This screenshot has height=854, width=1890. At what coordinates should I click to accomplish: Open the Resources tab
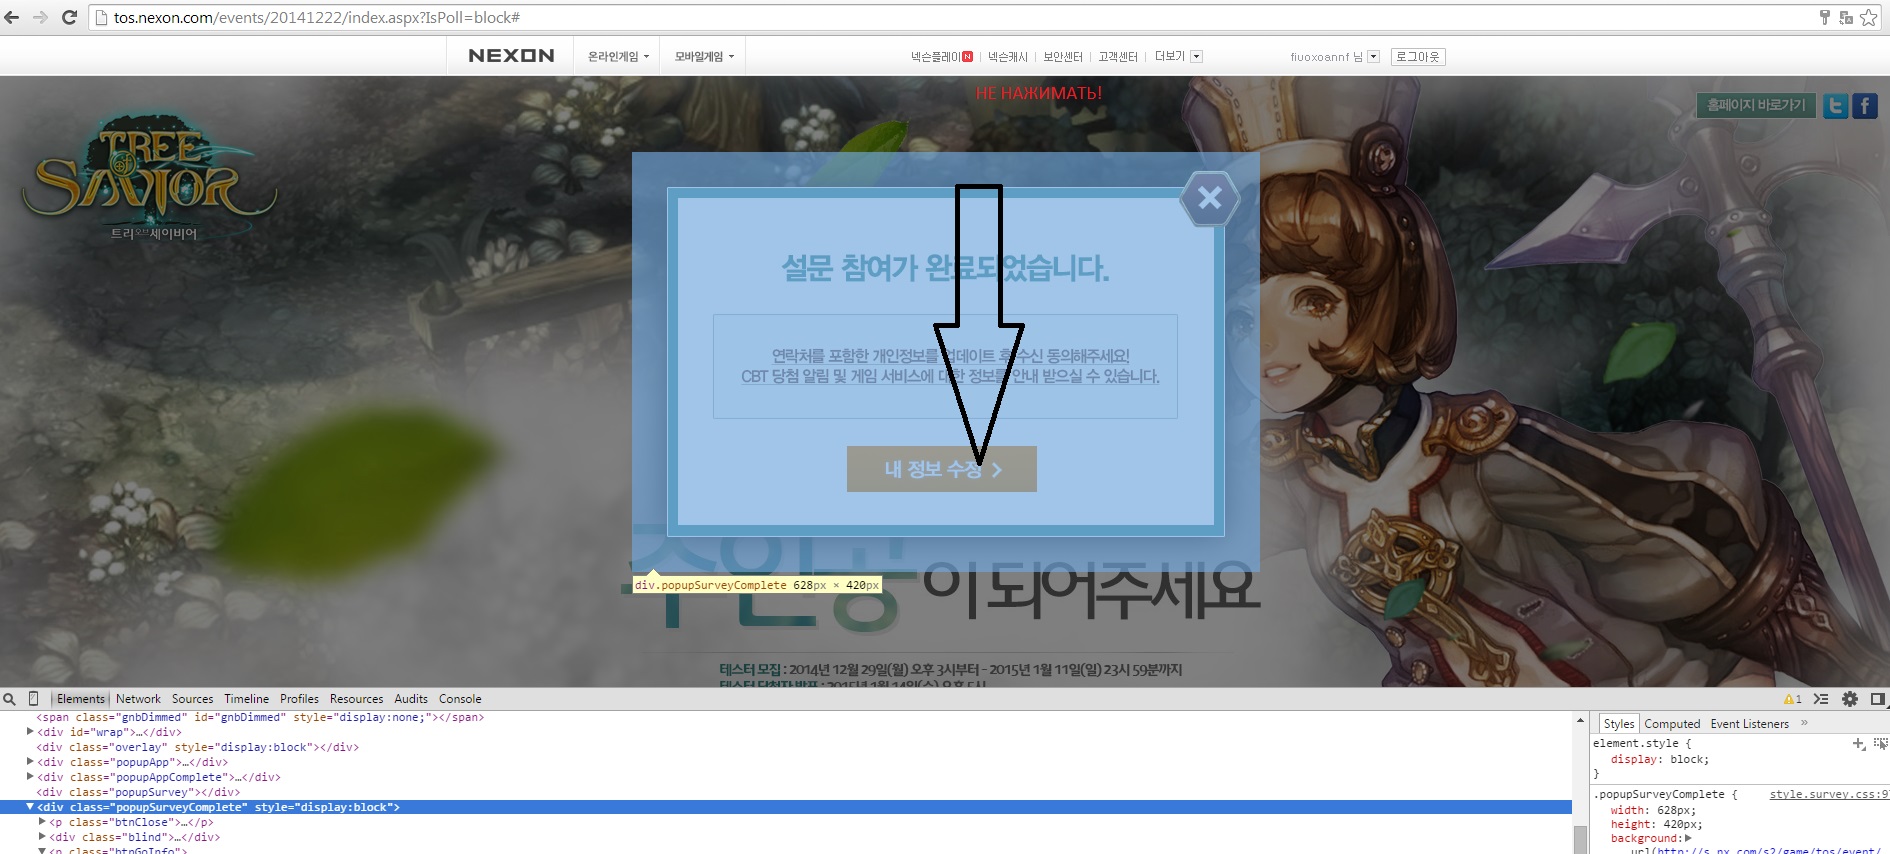point(356,699)
